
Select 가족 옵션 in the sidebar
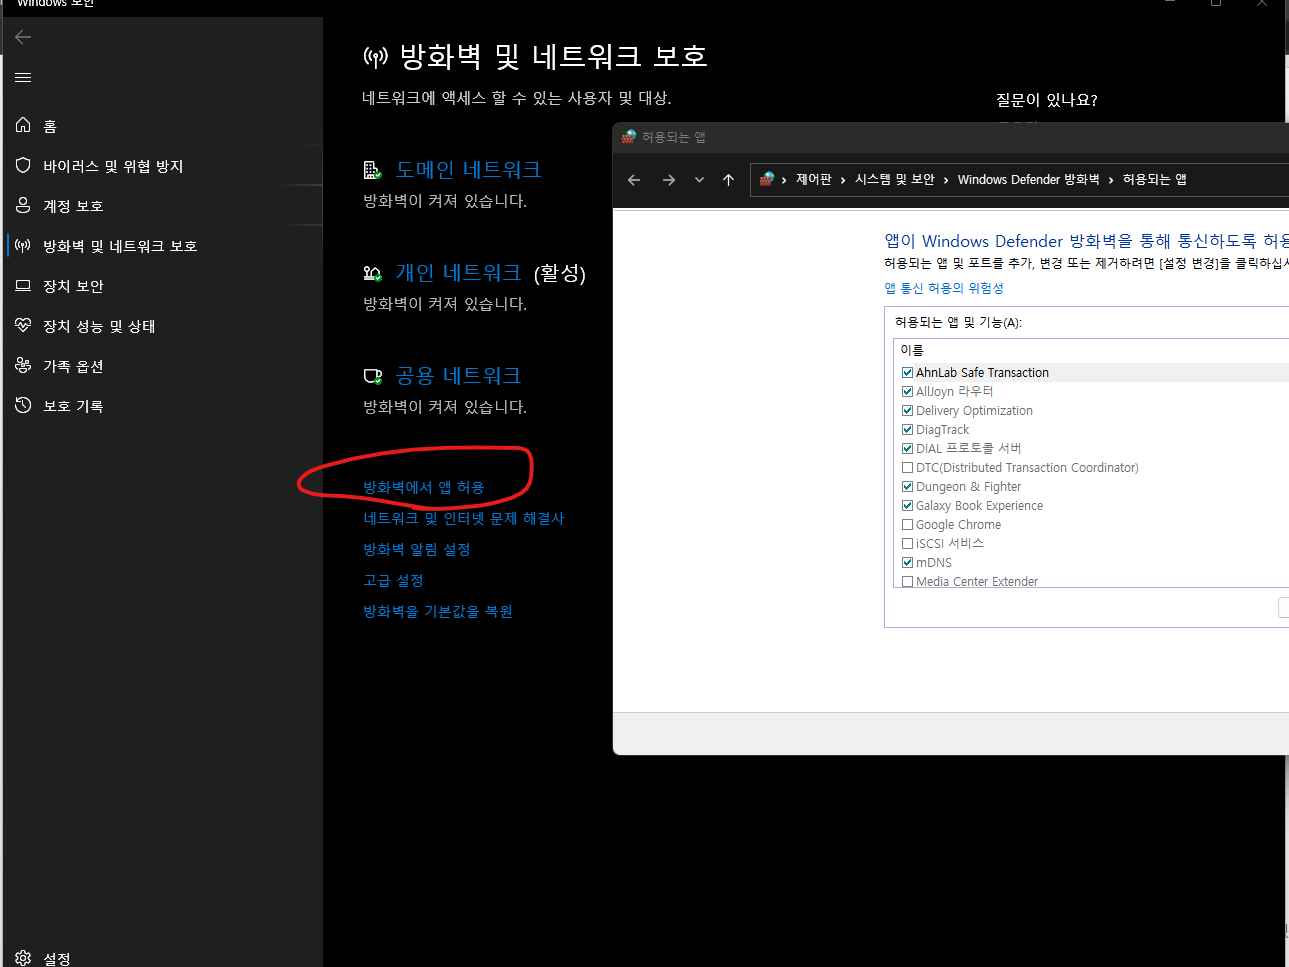click(x=163, y=365)
